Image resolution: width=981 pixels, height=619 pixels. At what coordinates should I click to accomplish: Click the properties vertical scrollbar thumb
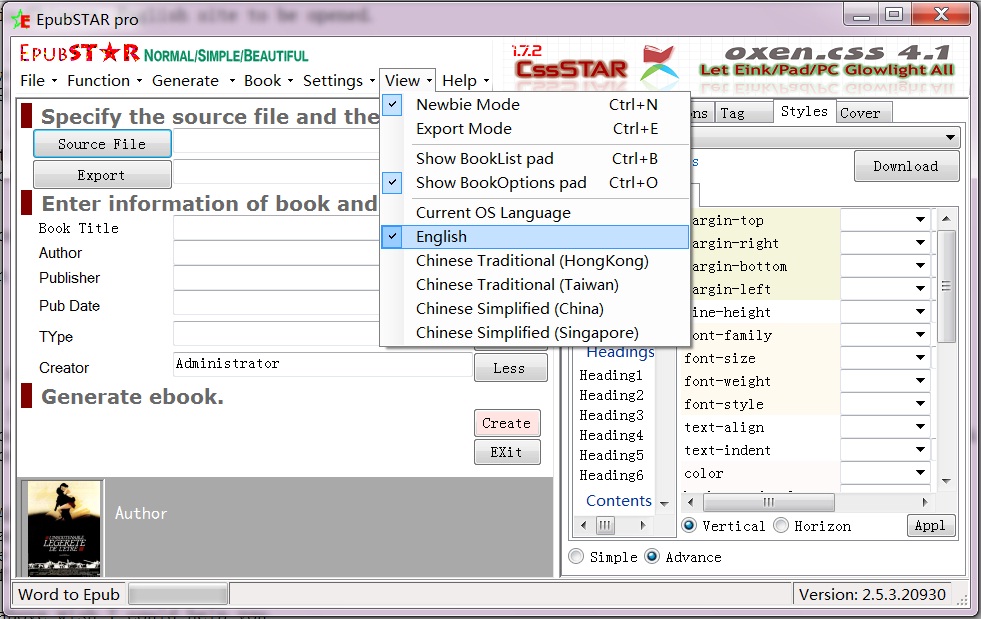(947, 285)
